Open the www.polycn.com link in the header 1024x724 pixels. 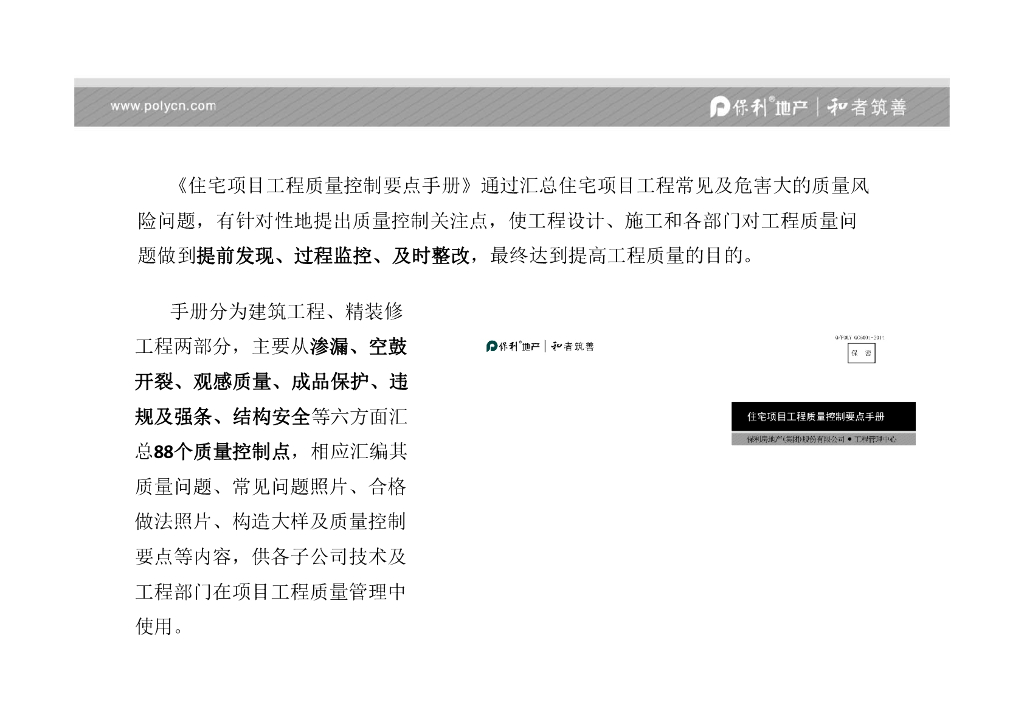coord(163,106)
